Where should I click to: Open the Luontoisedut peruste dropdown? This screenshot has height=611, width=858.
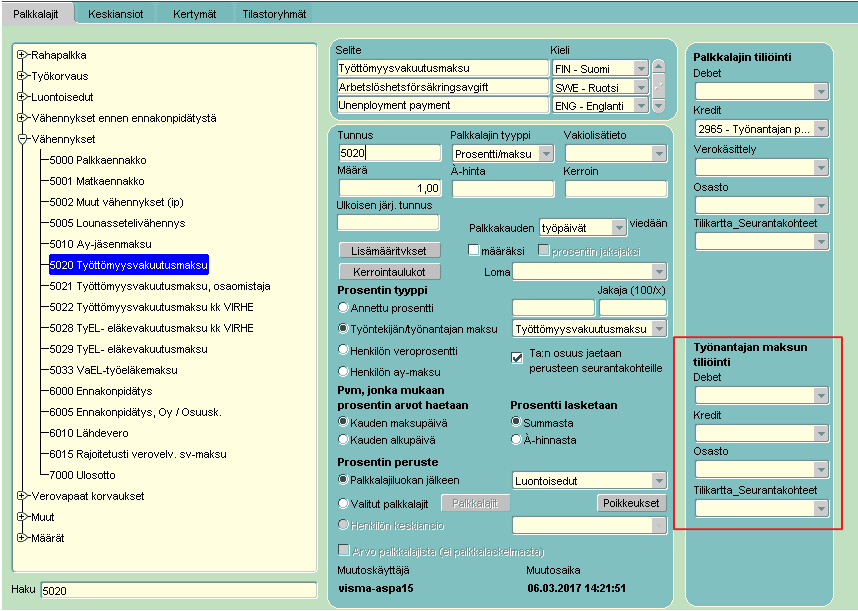tap(659, 480)
